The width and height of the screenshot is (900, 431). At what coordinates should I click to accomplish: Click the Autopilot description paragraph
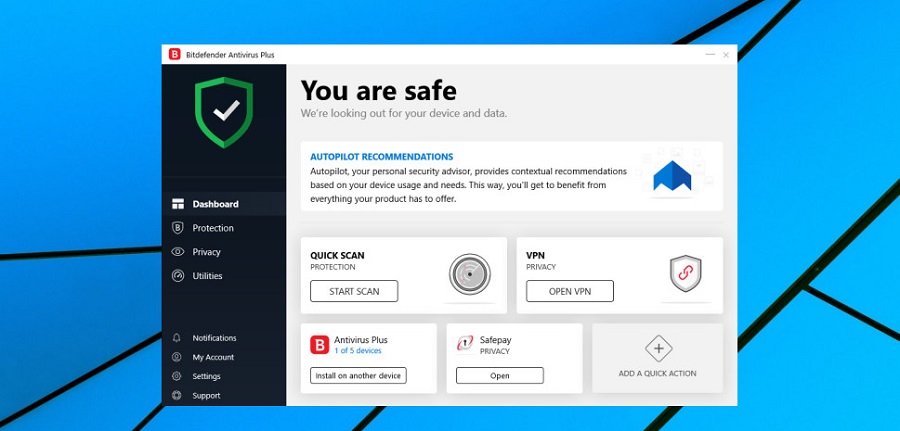(468, 185)
